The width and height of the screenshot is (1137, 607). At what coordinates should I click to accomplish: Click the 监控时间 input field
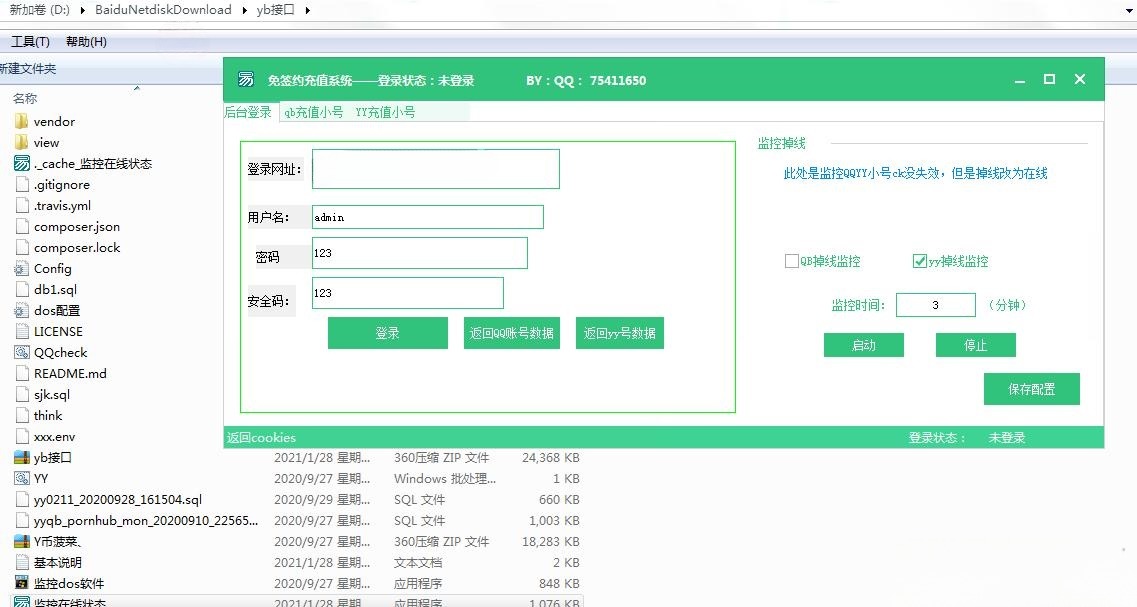[935, 304]
